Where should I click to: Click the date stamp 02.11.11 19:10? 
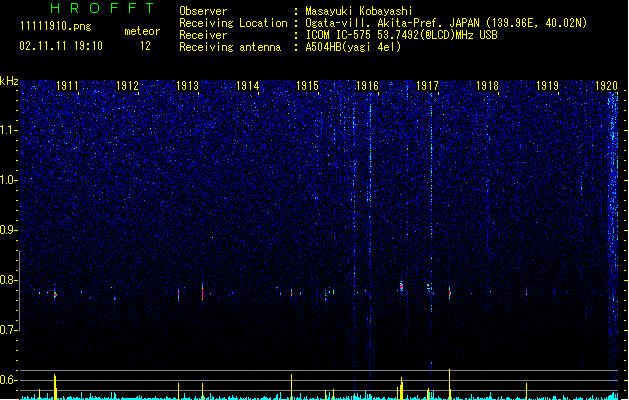61,46
